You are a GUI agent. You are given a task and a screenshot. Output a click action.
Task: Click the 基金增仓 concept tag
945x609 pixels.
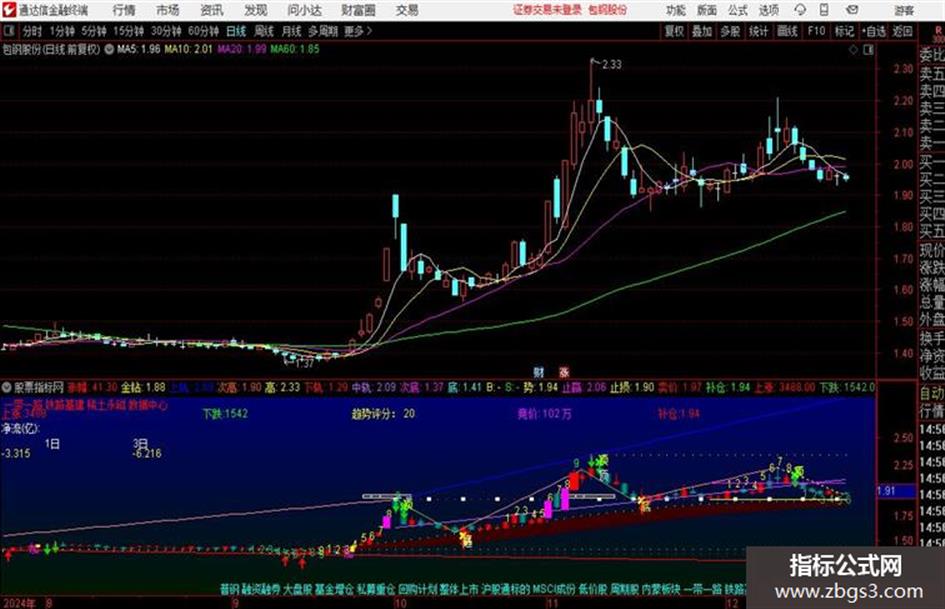pyautogui.click(x=334, y=589)
